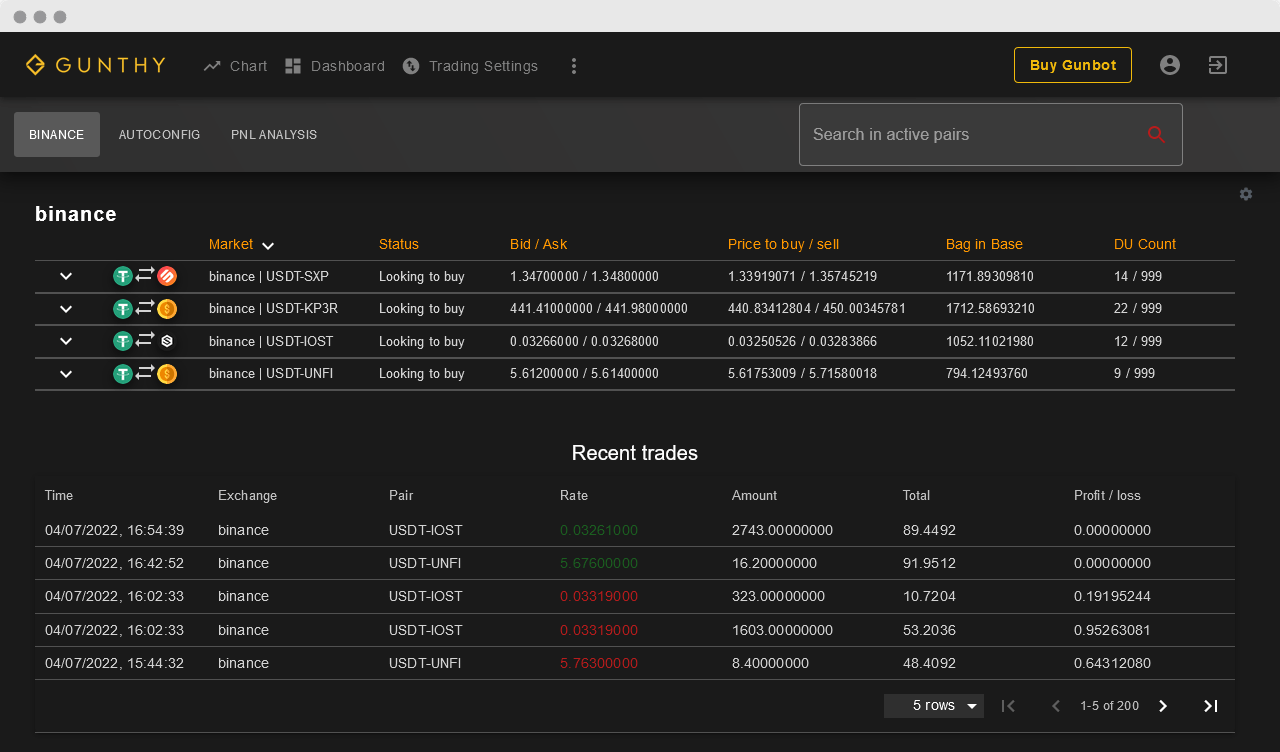1280x752 pixels.
Task: Click the swap arrows icon in the USDT-KP3R row
Action: point(145,307)
